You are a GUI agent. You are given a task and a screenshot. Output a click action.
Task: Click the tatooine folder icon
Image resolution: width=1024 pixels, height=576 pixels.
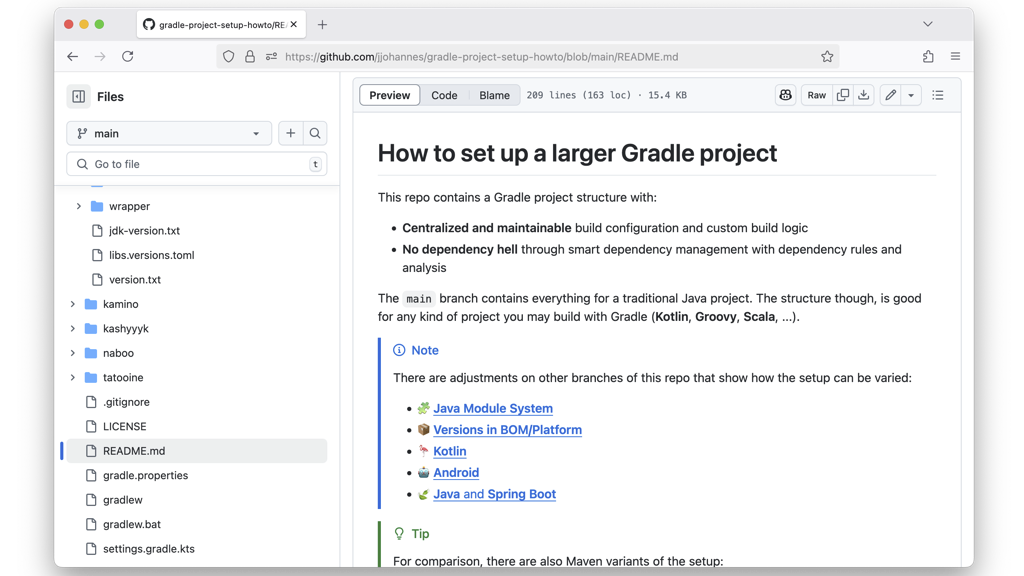[91, 377]
